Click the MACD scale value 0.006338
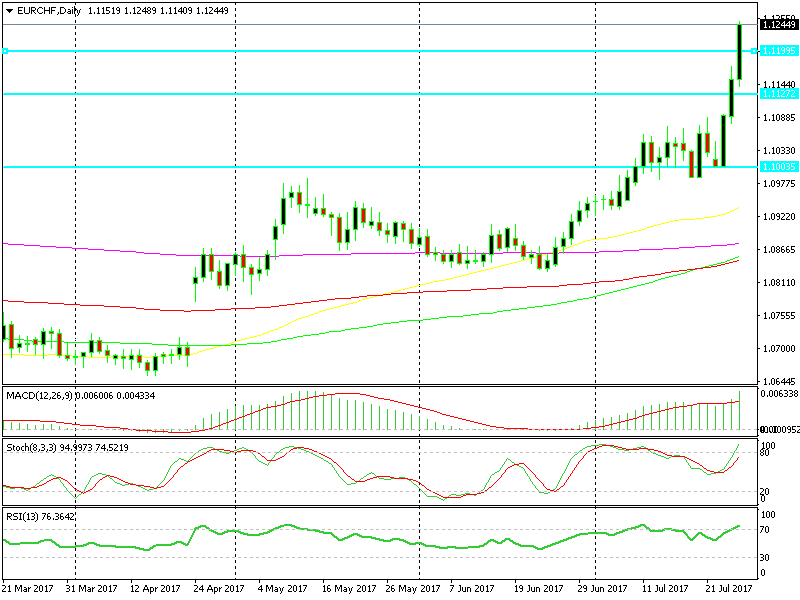The image size is (800, 600). (780, 393)
